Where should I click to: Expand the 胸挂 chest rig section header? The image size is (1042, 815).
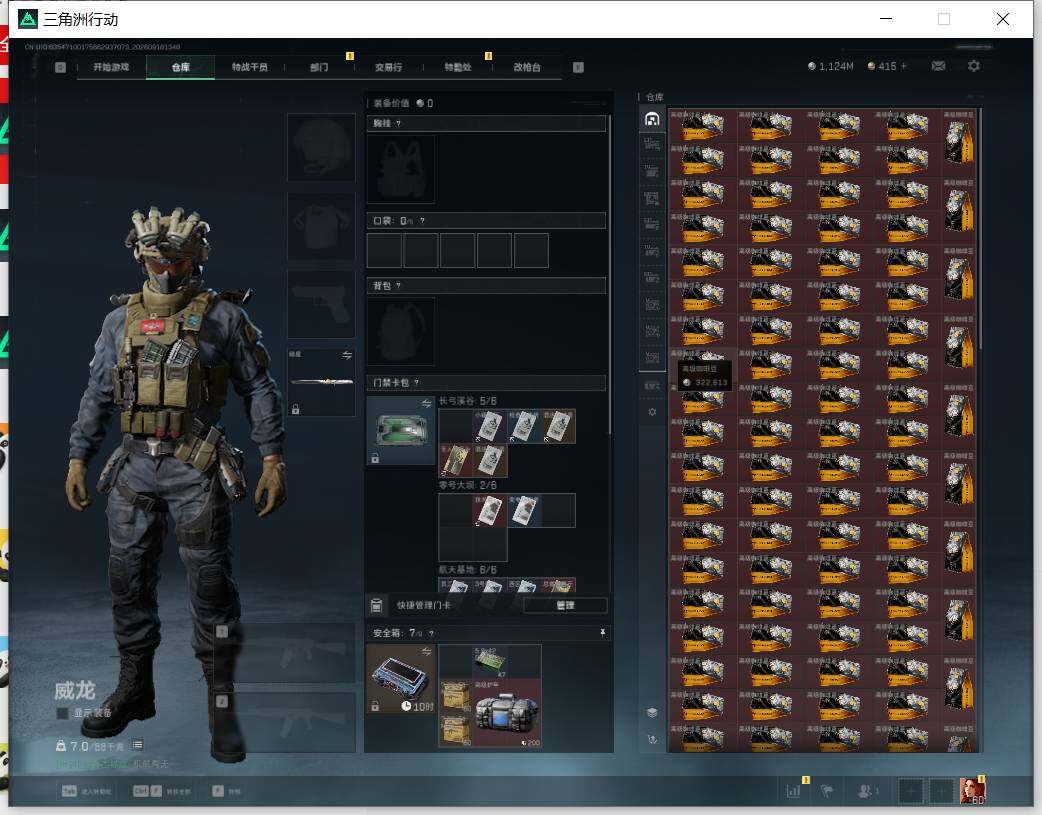[486, 123]
